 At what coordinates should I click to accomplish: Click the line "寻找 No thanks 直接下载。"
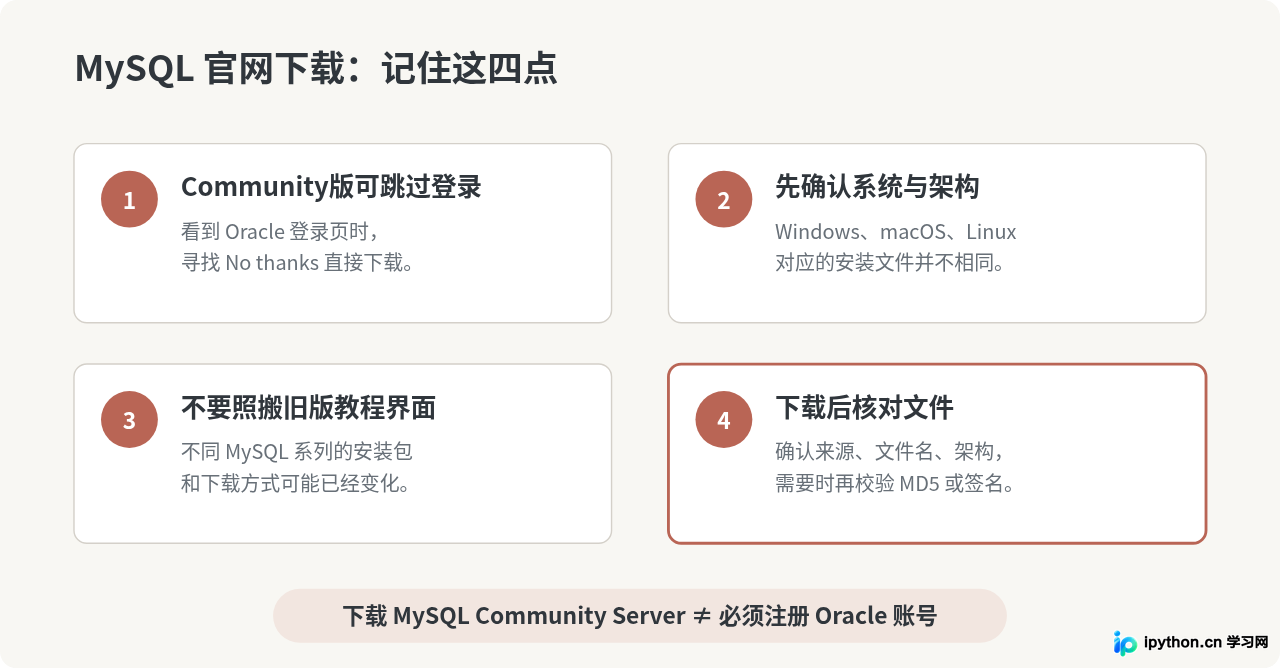point(298,263)
